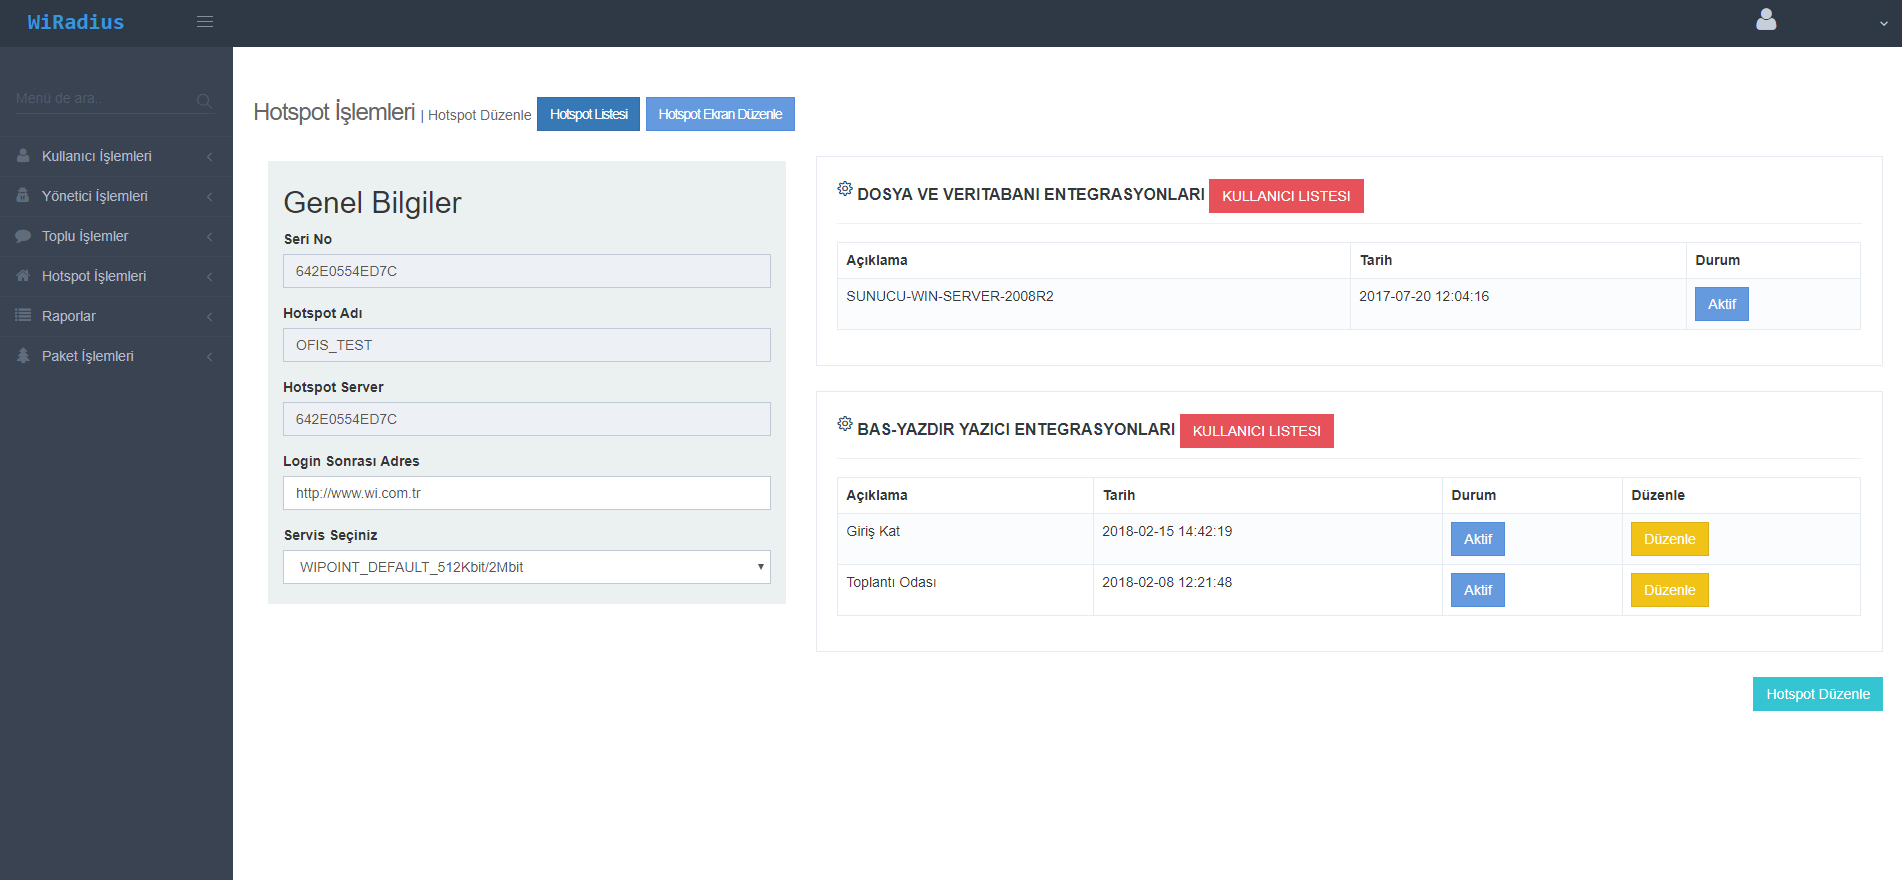Viewport: 1902px width, 880px height.
Task: Click the Login Sonrası Adres field
Action: pyautogui.click(x=526, y=493)
